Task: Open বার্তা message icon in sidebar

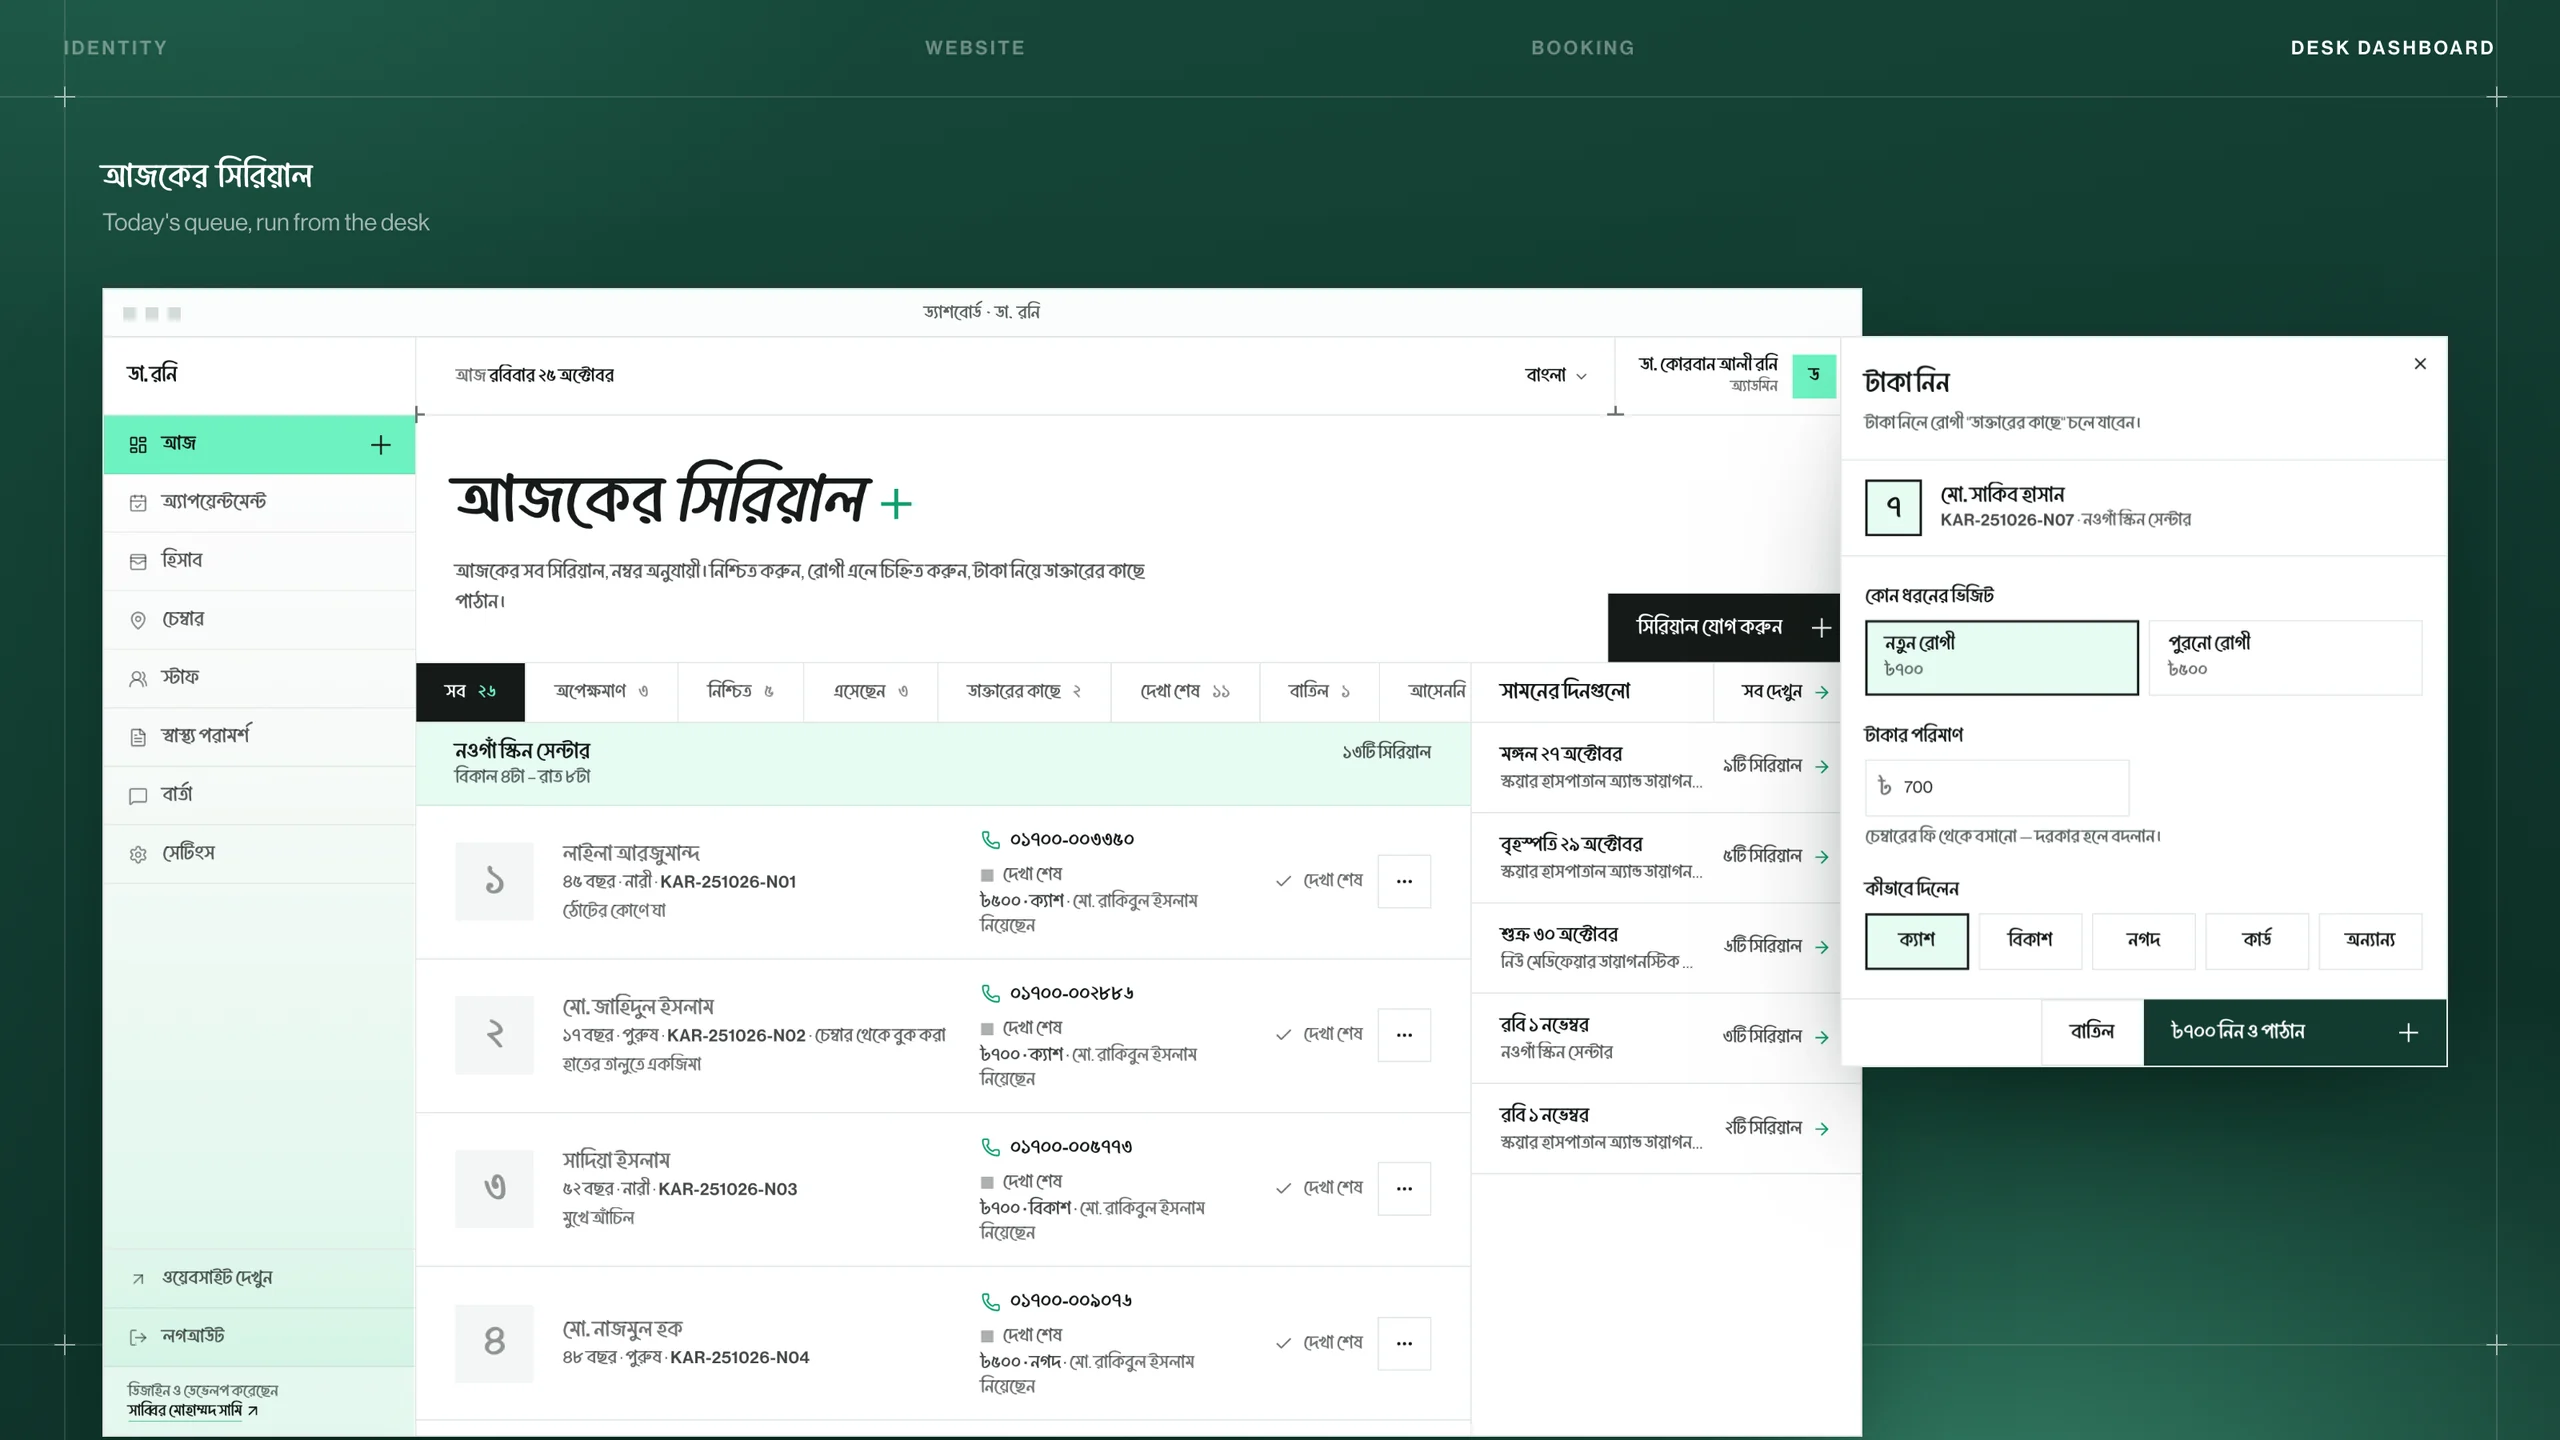Action: (x=138, y=795)
